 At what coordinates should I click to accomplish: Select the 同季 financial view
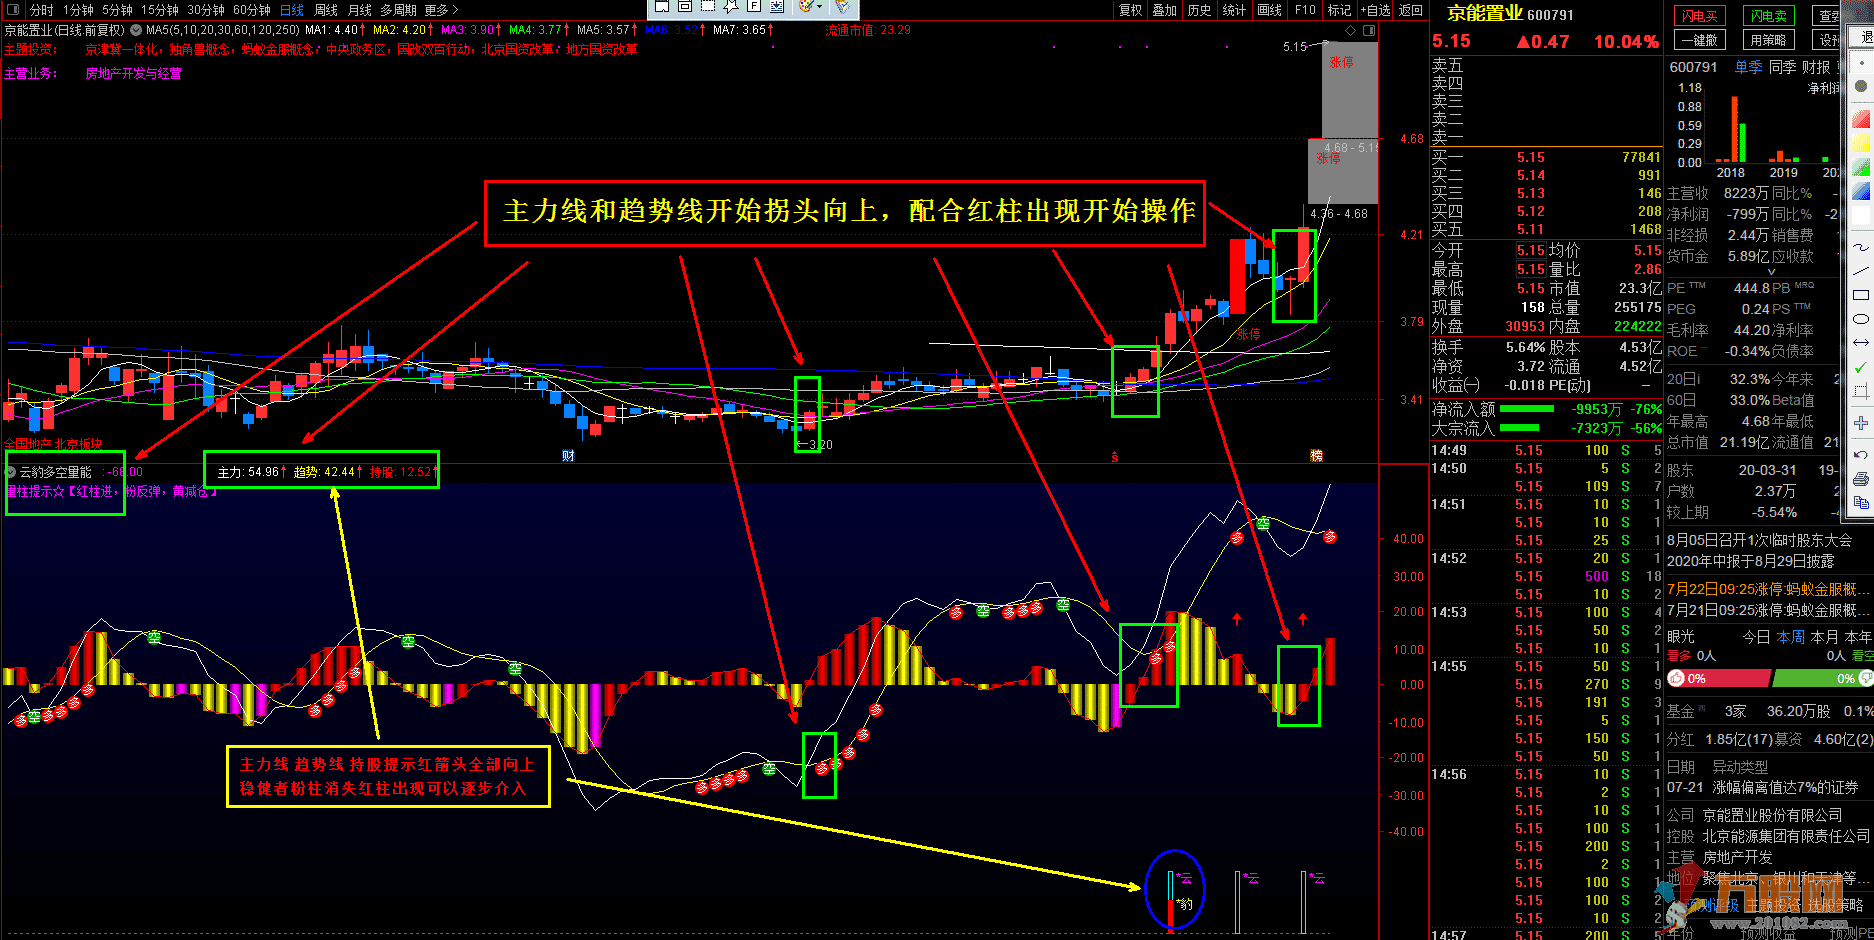[x=1783, y=67]
